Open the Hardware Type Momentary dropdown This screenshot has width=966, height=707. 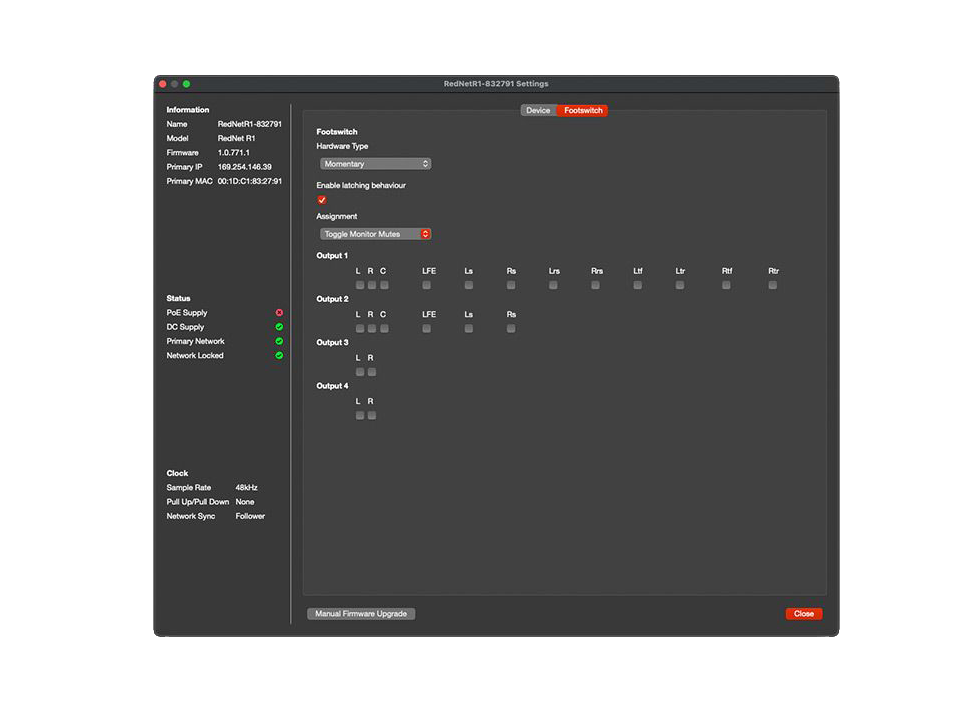(375, 164)
